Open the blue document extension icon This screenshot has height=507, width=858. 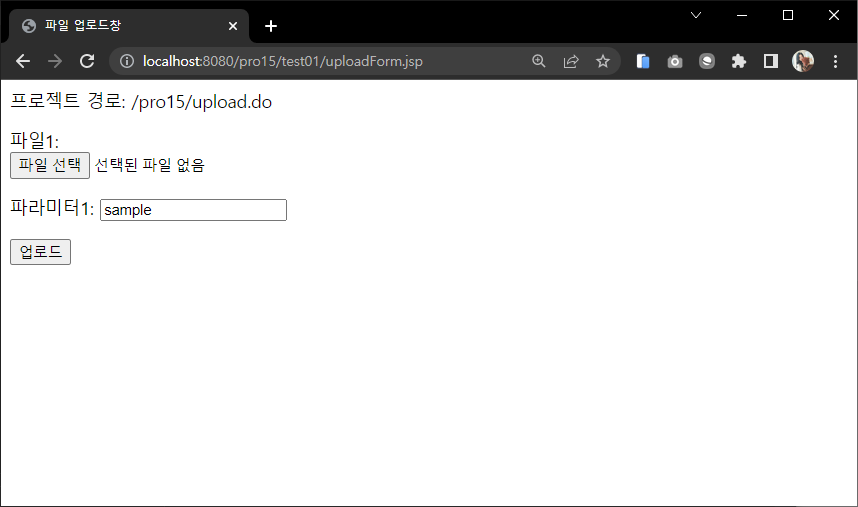643,61
